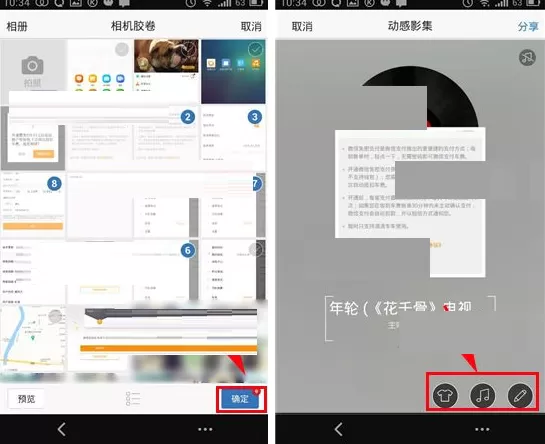Open the list options icon in bottom bar
Viewport: 545px width, 444px height.
pos(133,399)
